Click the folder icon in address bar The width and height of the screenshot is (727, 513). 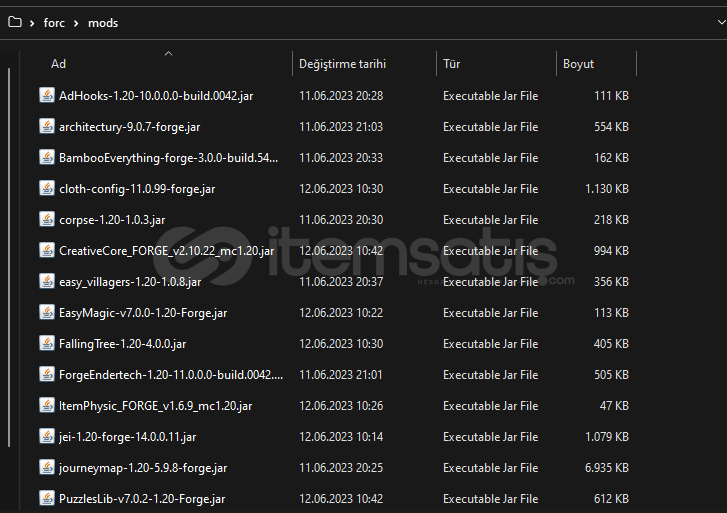[x=15, y=22]
